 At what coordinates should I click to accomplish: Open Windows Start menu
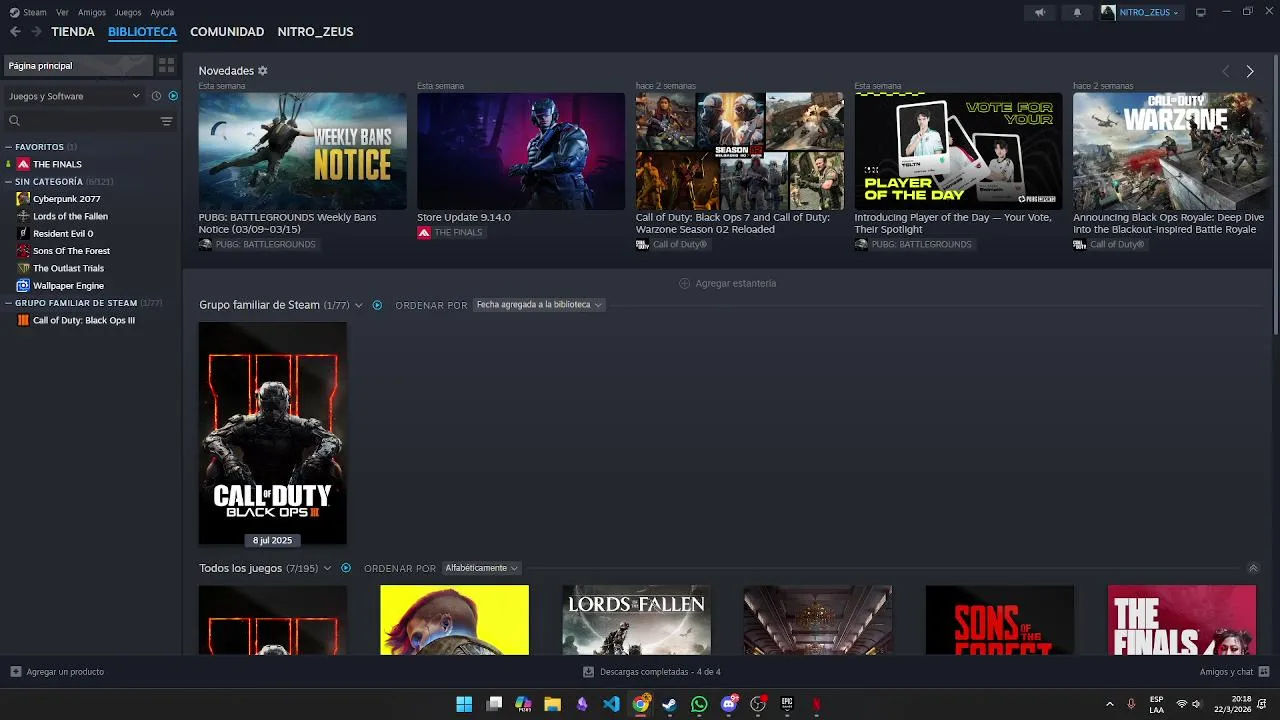point(464,704)
